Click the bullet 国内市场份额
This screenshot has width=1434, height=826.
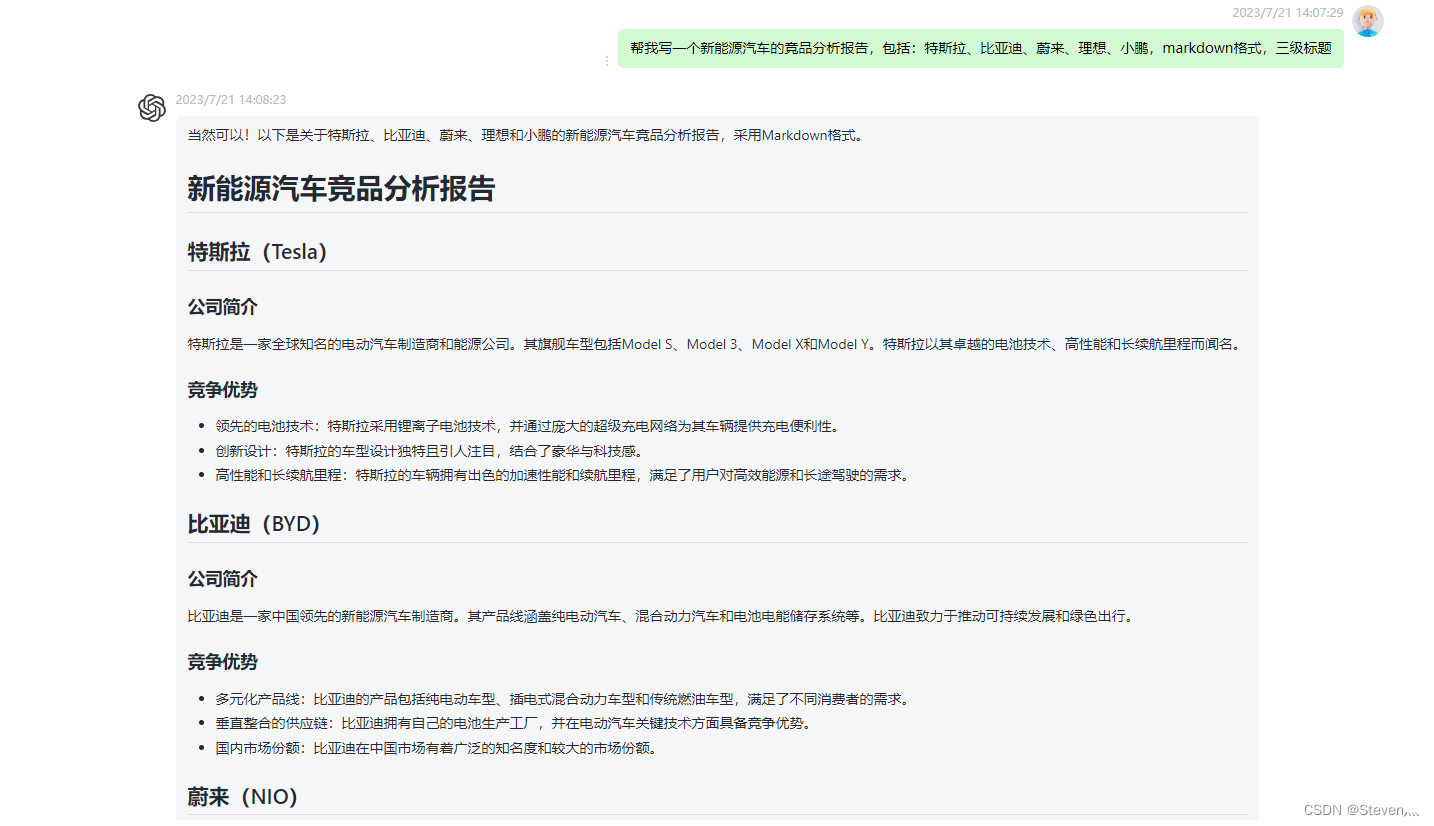pyautogui.click(x=438, y=748)
